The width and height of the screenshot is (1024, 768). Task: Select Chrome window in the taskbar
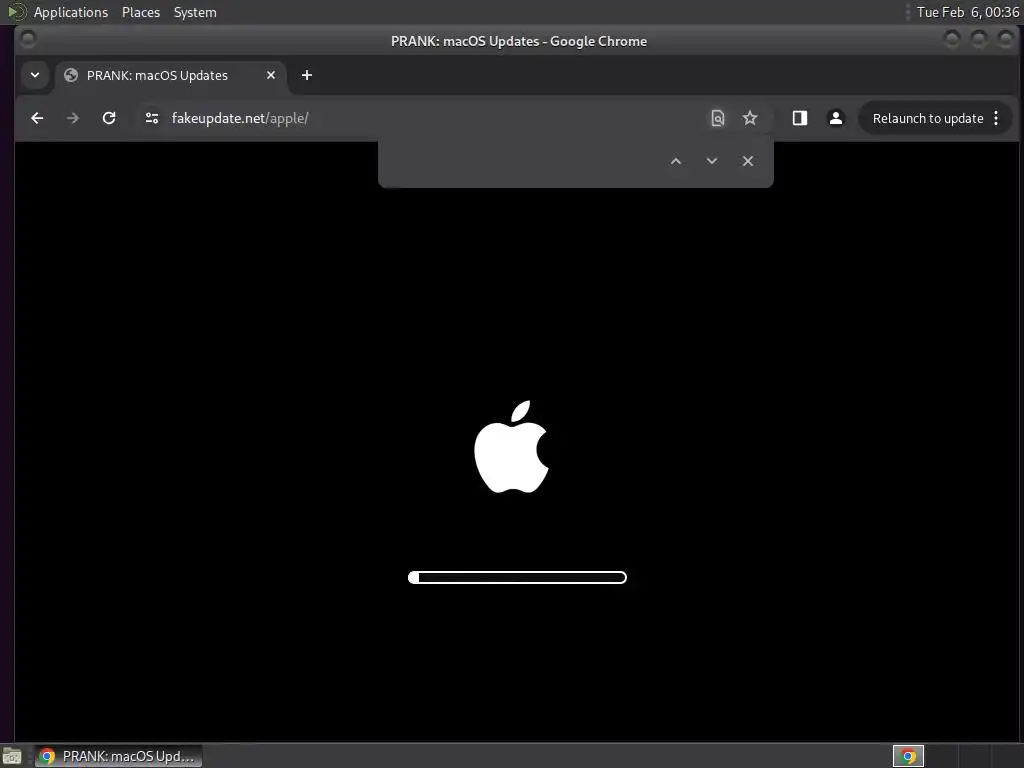[118, 756]
